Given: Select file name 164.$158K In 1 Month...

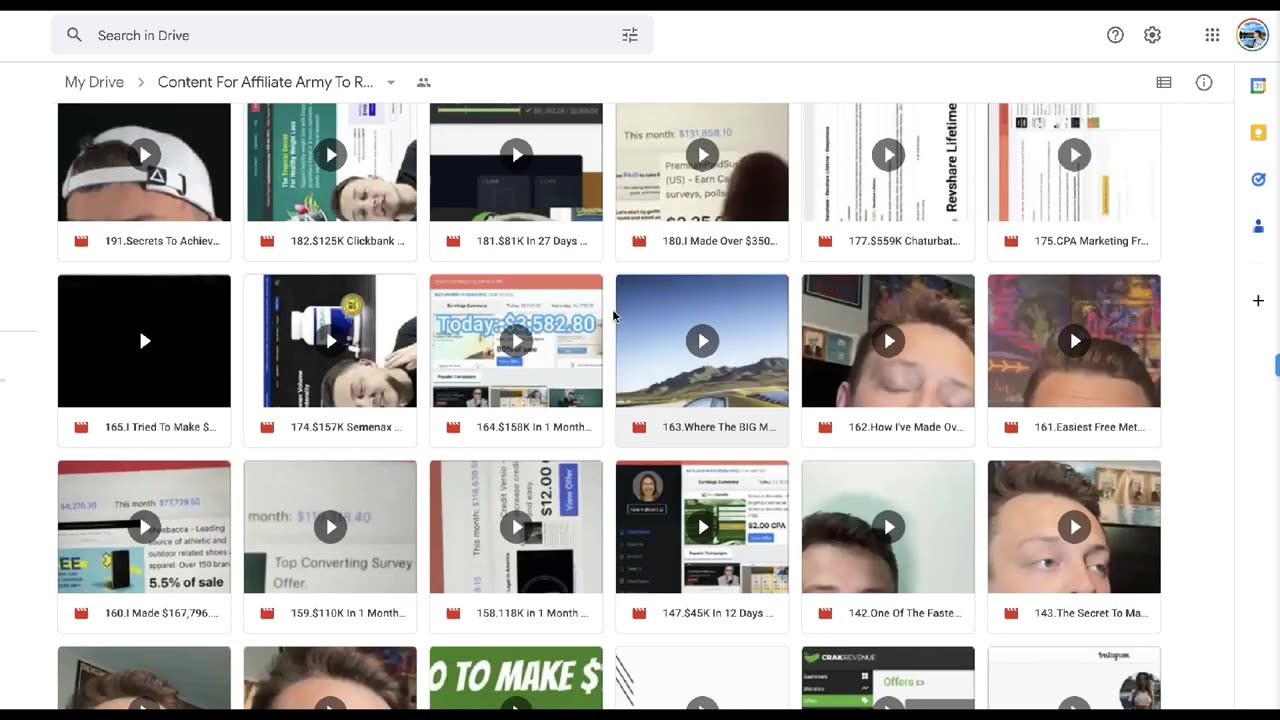Looking at the screenshot, I should click(x=534, y=427).
